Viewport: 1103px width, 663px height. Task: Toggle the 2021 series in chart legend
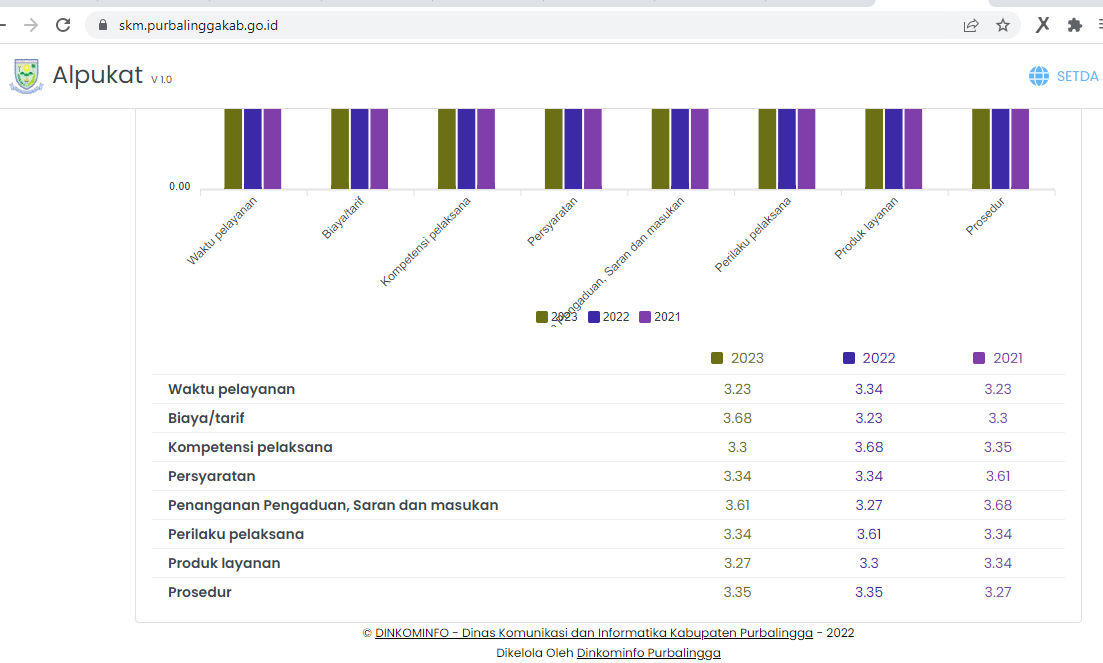[x=660, y=317]
